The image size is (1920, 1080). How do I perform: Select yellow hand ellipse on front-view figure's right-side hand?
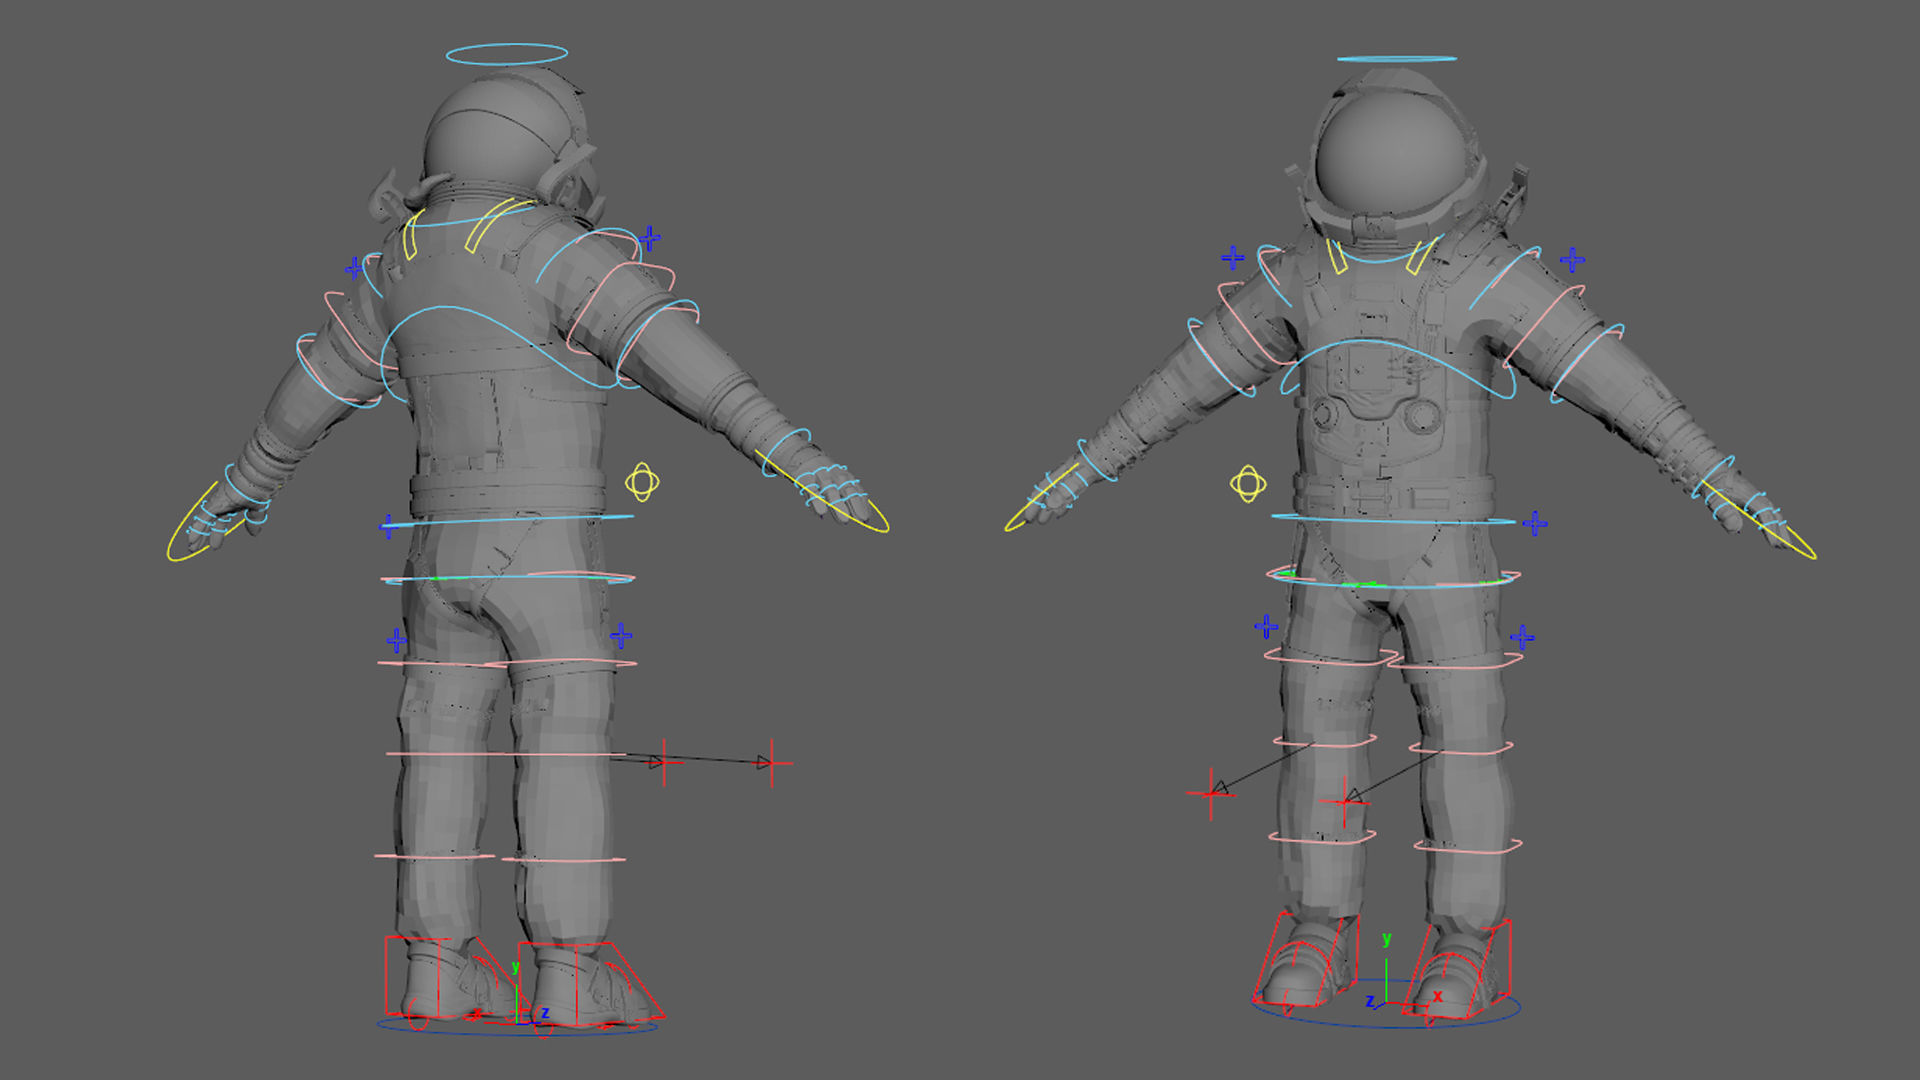(1757, 518)
